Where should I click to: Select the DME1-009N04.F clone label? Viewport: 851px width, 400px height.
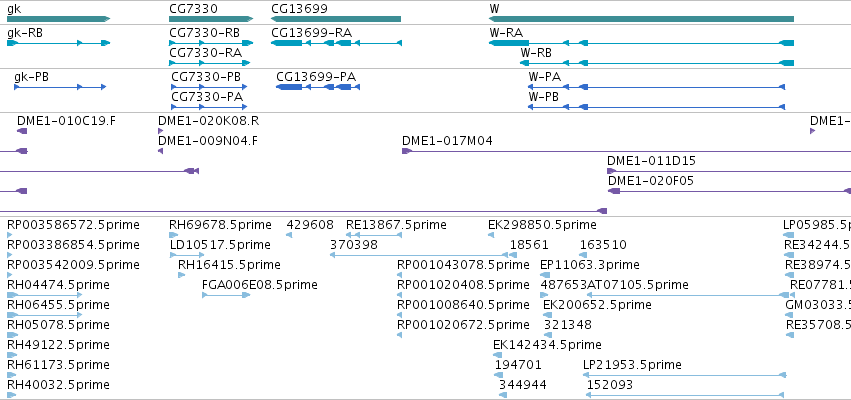[208, 141]
